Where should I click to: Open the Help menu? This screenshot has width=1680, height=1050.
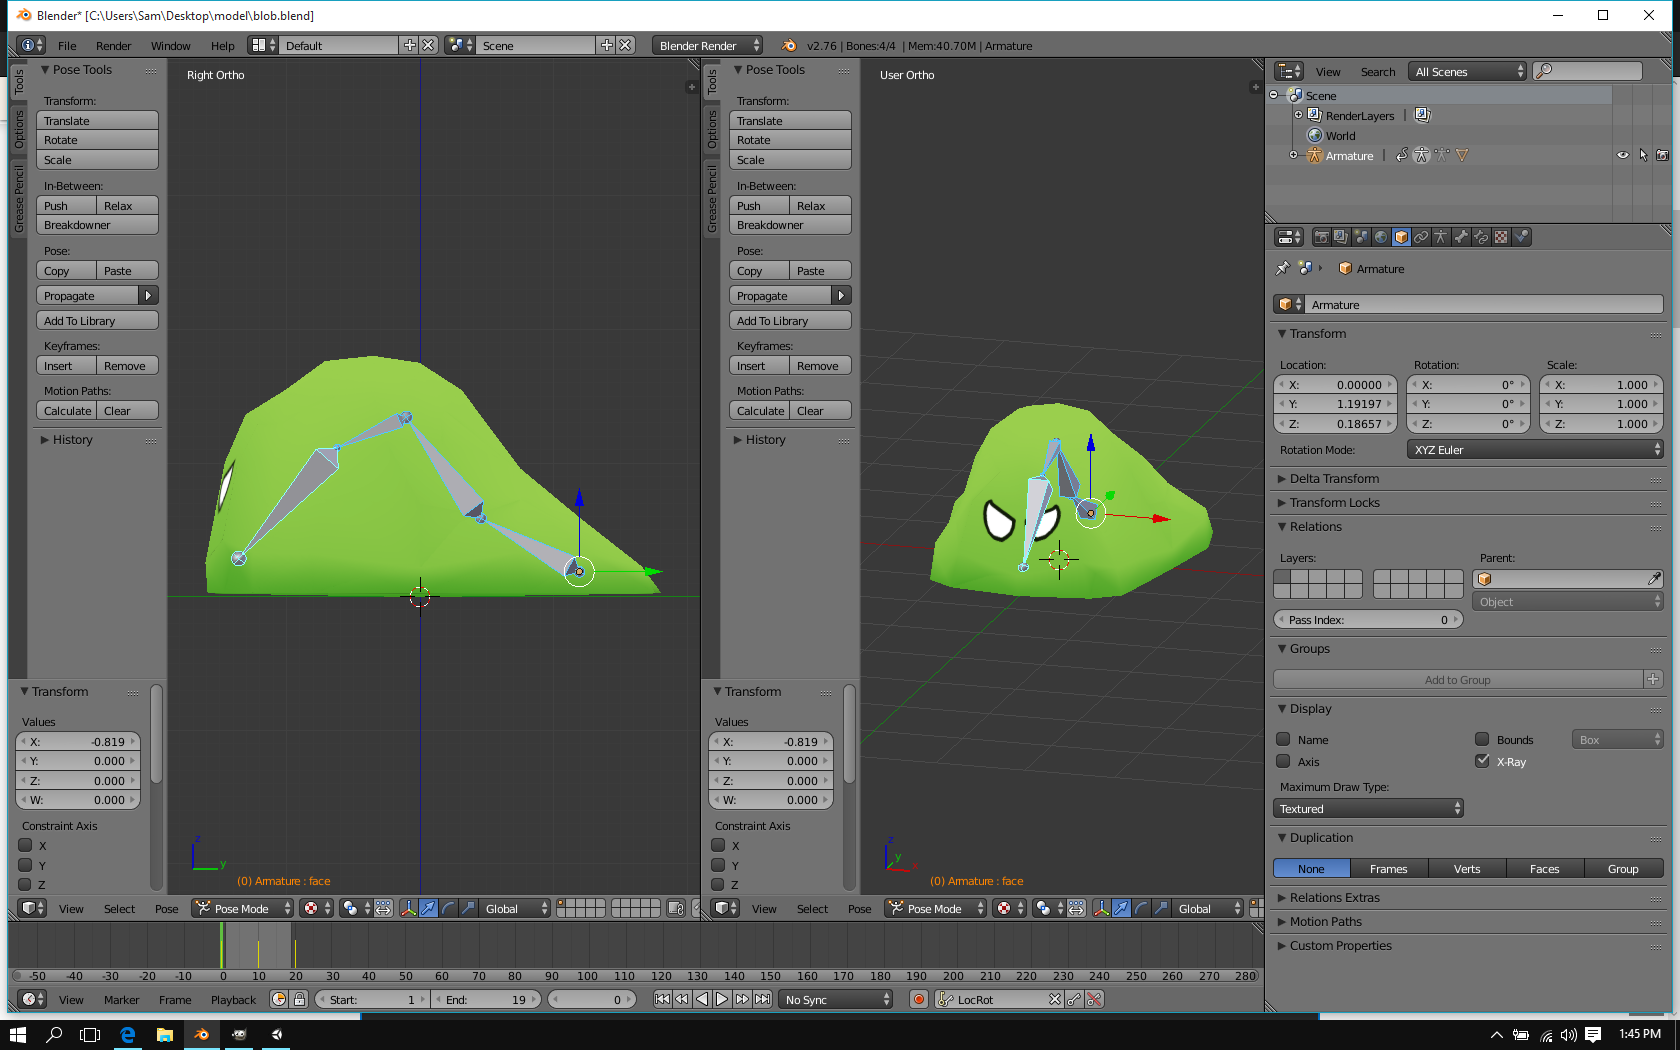[223, 46]
